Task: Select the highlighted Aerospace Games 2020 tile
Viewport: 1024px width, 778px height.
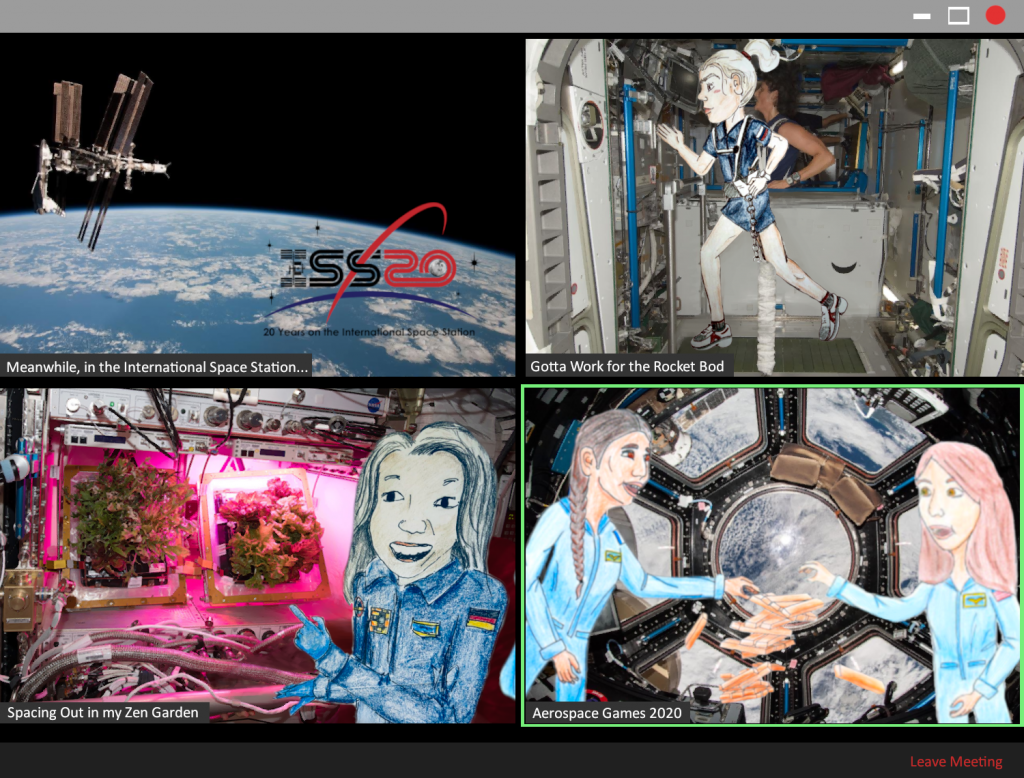Action: point(772,555)
